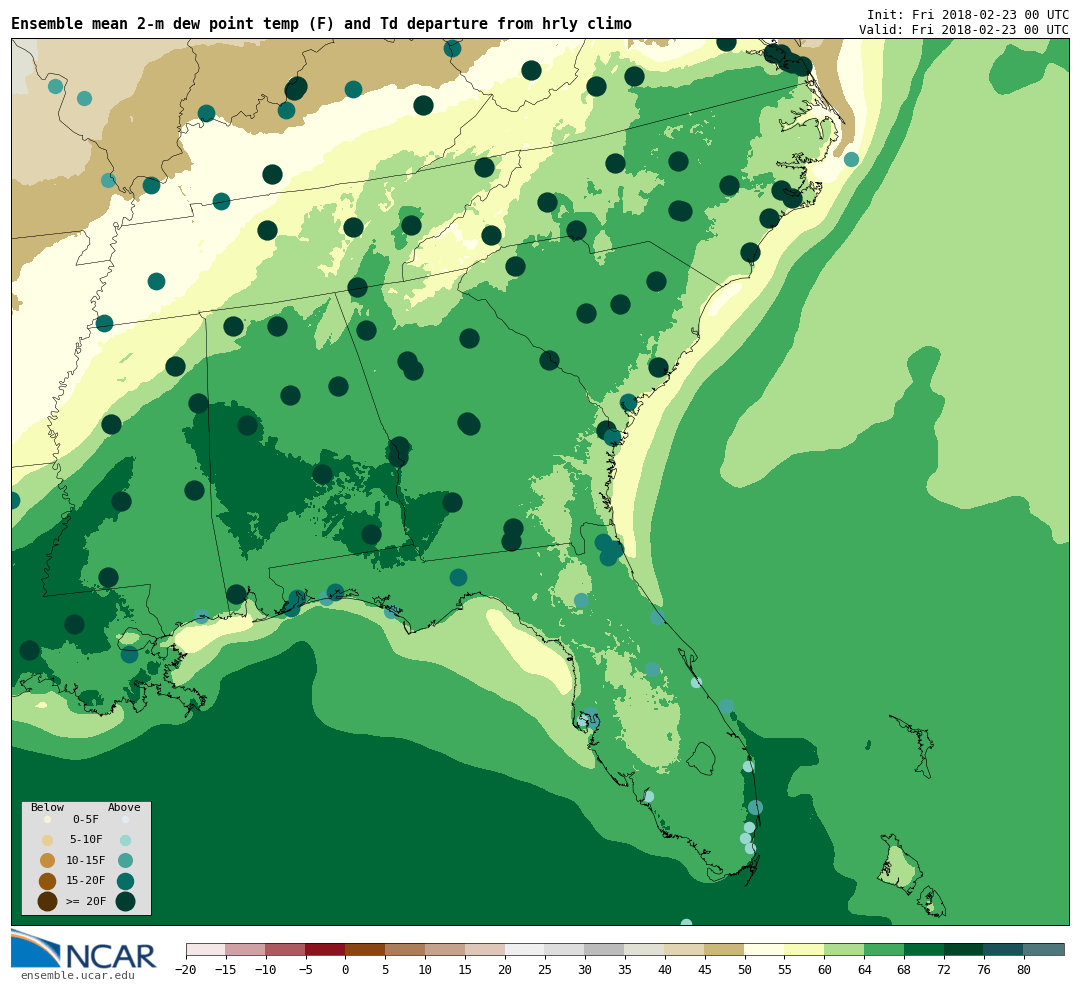Select the teal '15-20F' Above legend circle
Image resolution: width=1080 pixels, height=988 pixels.
tap(125, 881)
